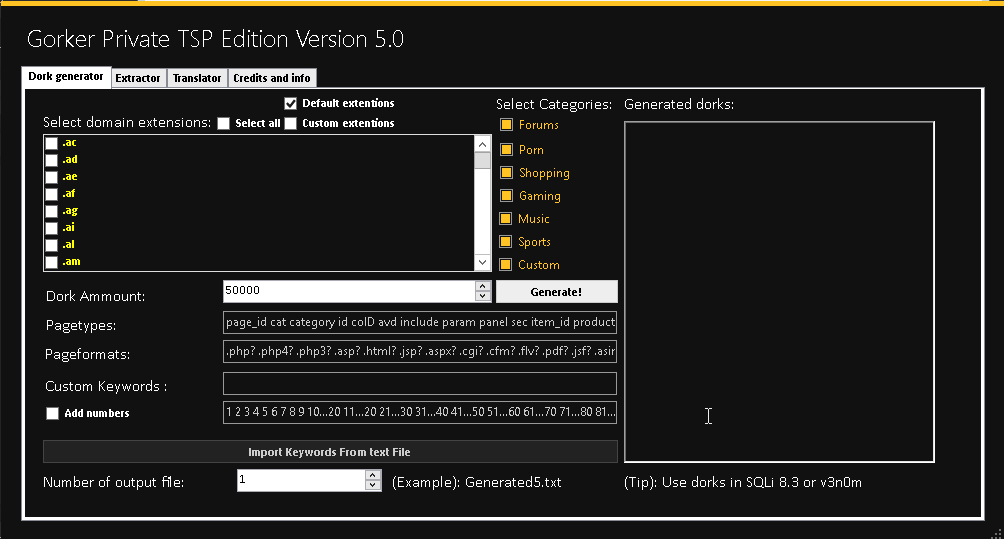Screen dimensions: 1004x539
Task: Toggle the Custom category checkbox
Action: [506, 264]
